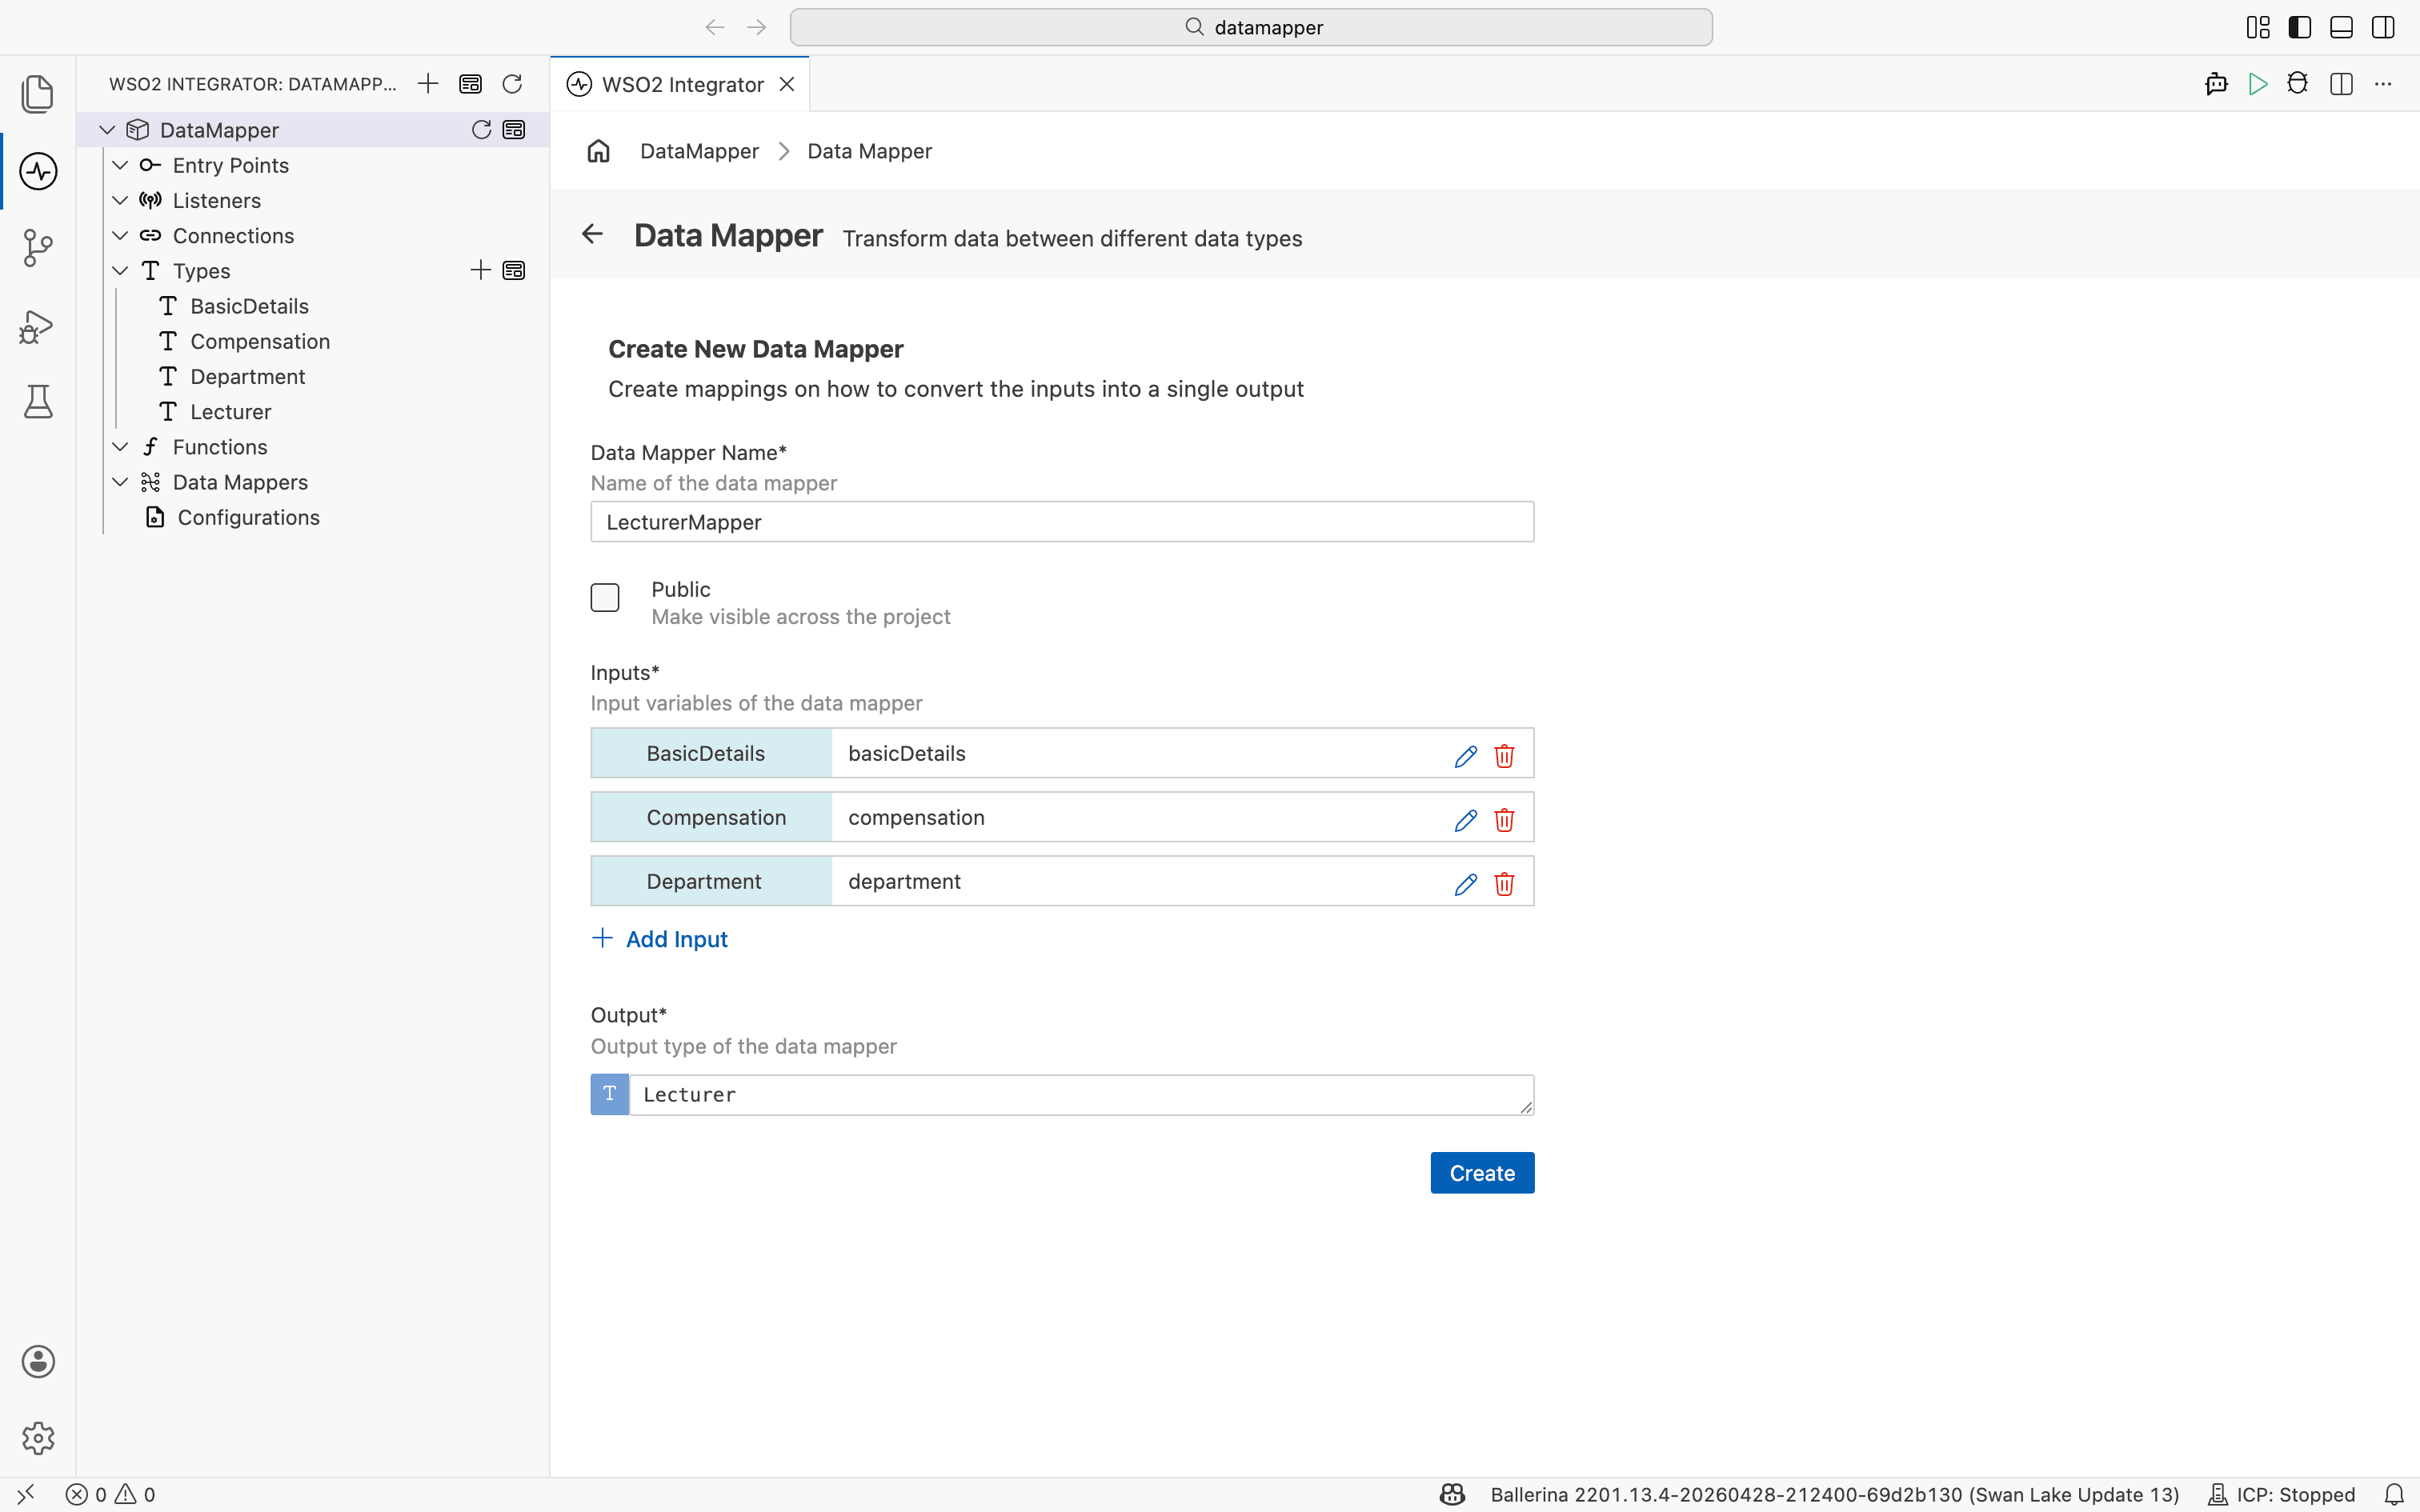This screenshot has width=2420, height=1512.
Task: Open the AI chat bot icon in editor toolbar
Action: [2216, 84]
